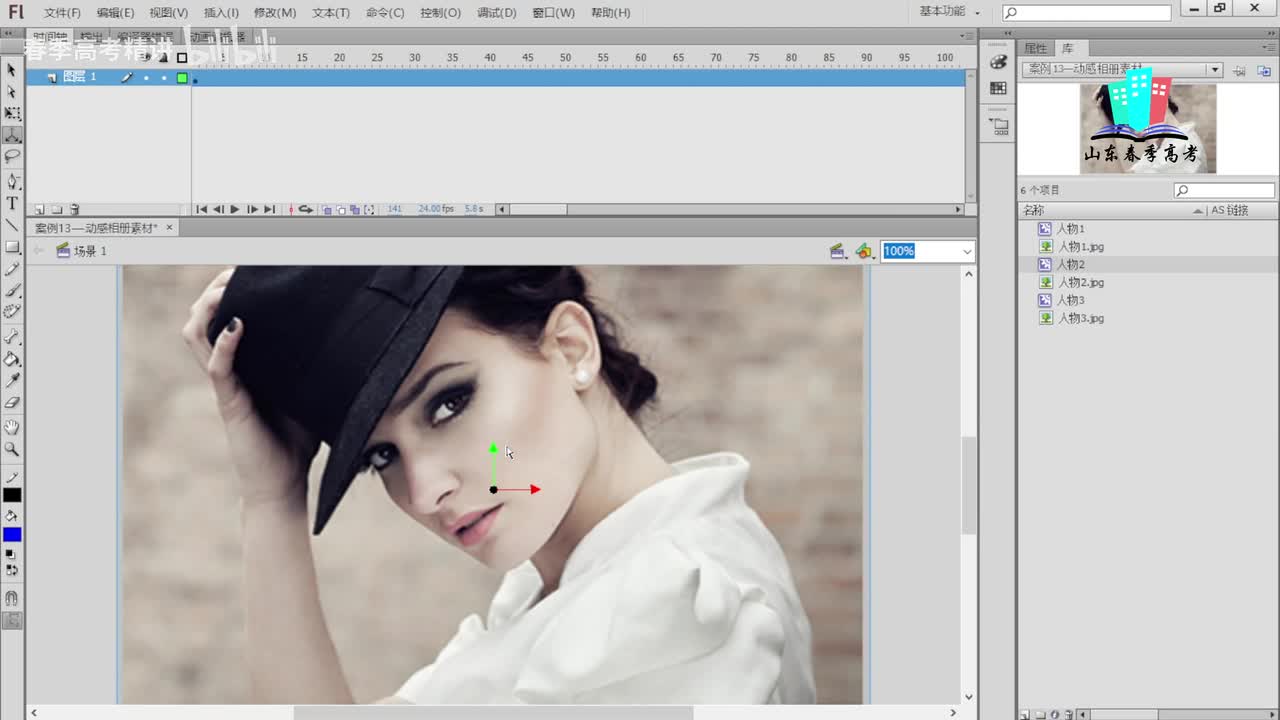
Task: Choose the Pencil tool
Action: click(12, 269)
